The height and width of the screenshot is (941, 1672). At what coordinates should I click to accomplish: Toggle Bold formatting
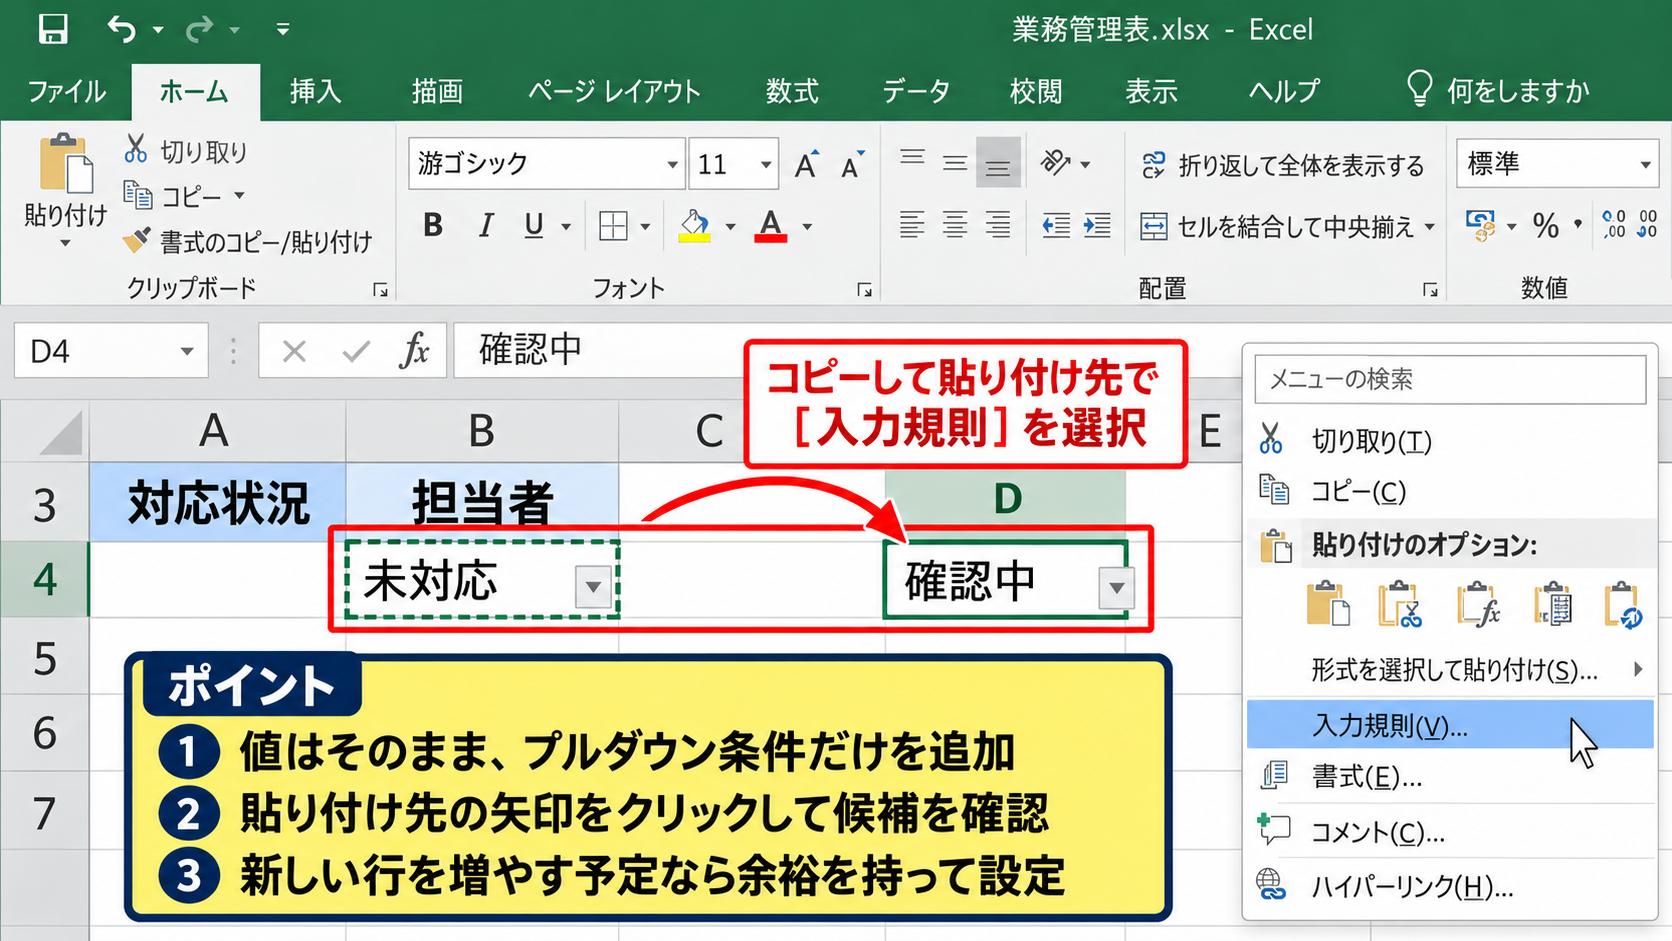click(433, 226)
